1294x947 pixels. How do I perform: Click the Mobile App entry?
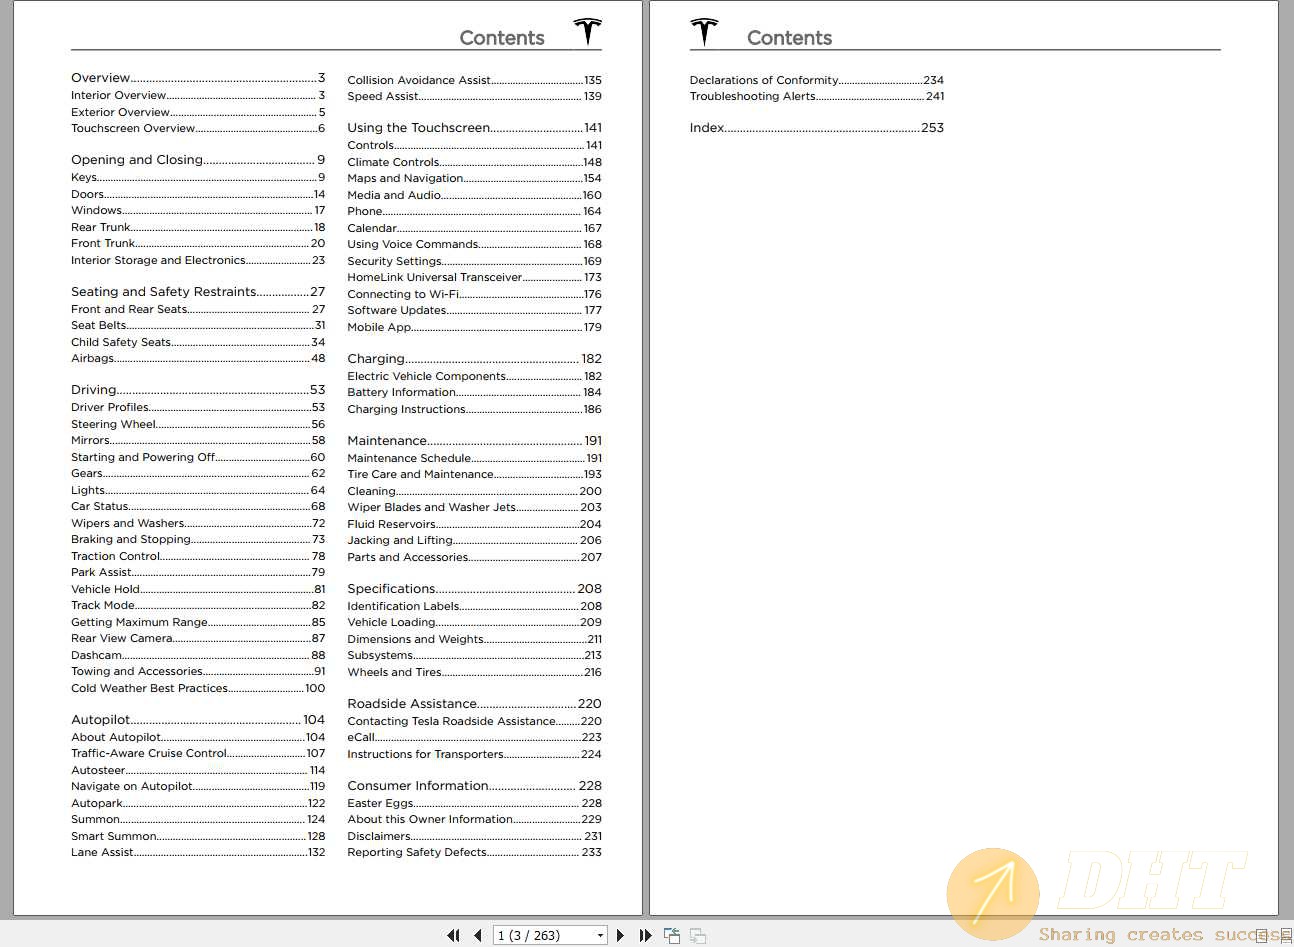(474, 327)
